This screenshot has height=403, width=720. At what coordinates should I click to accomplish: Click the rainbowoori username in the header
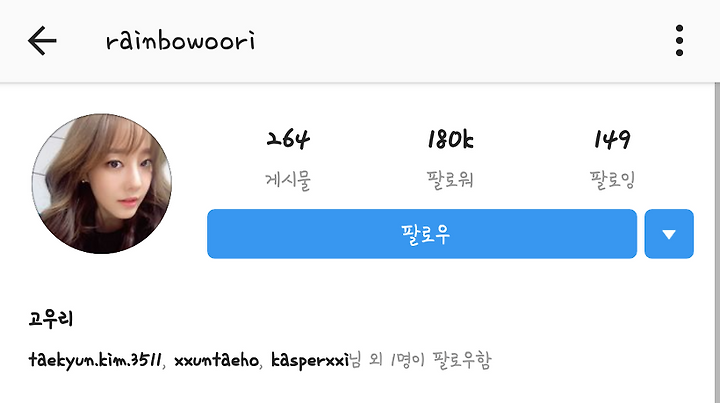(180, 41)
